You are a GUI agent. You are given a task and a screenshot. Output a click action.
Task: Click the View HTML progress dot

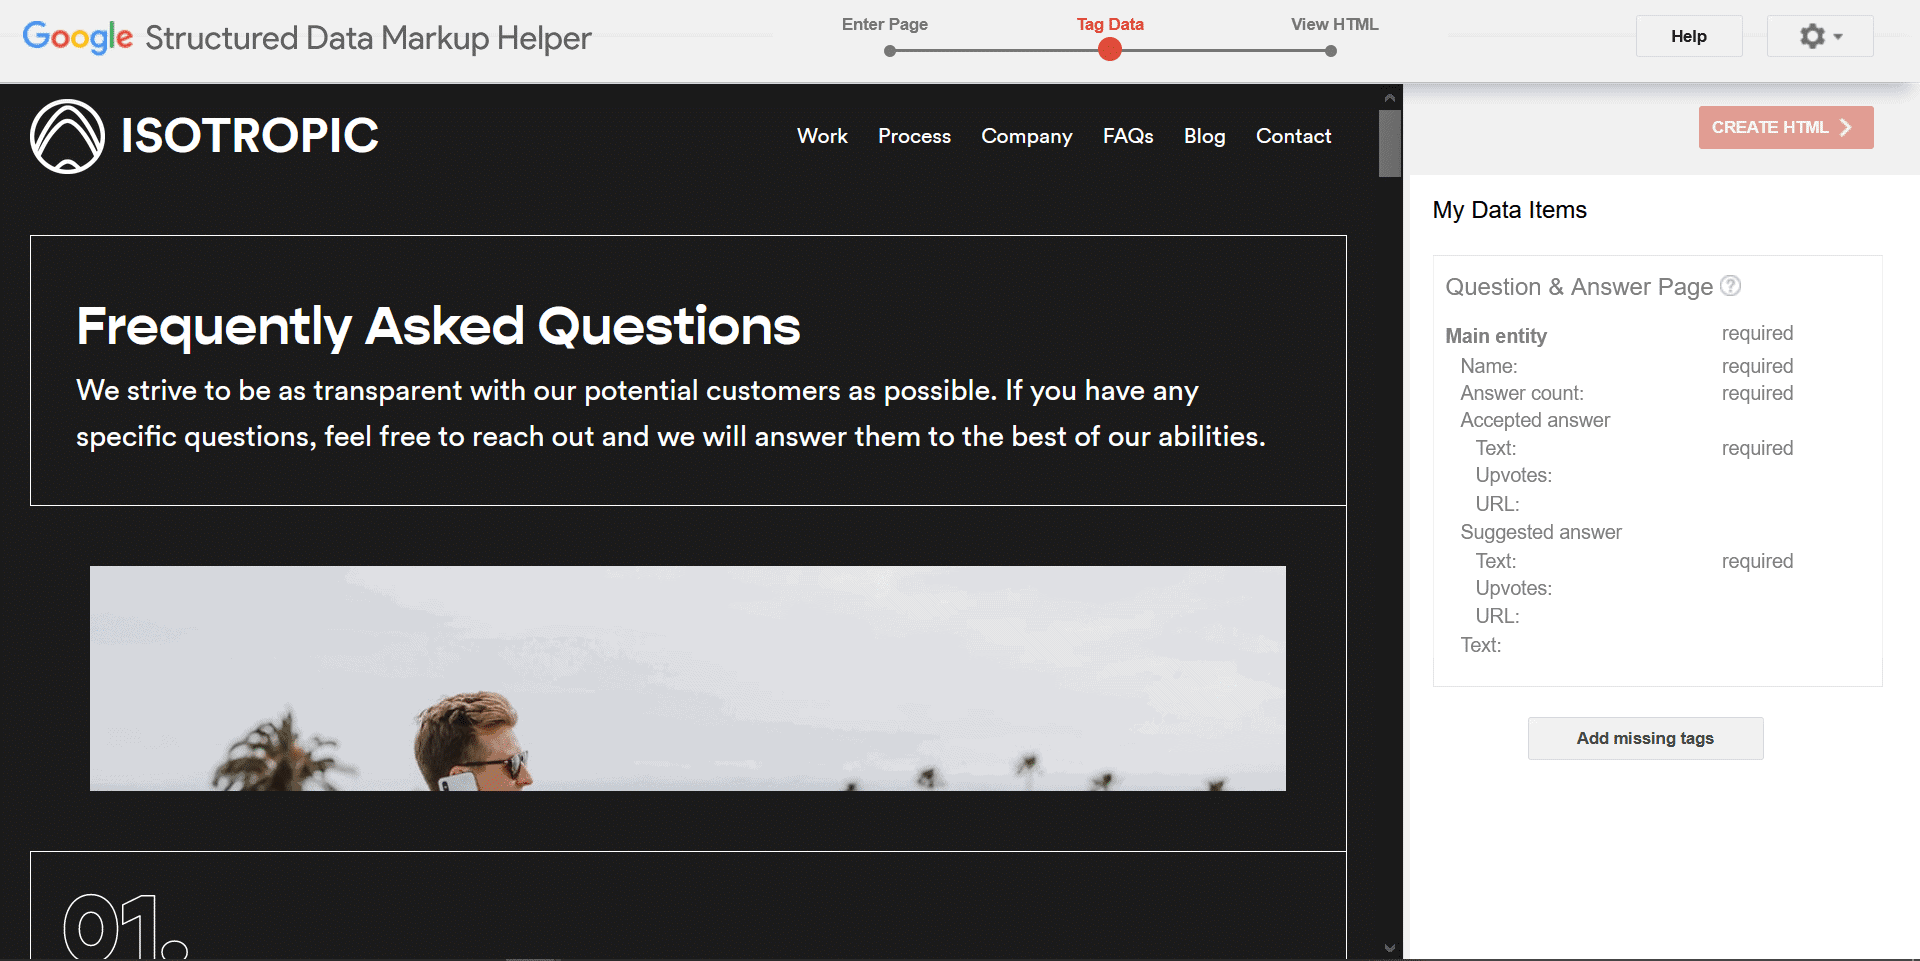point(1331,51)
